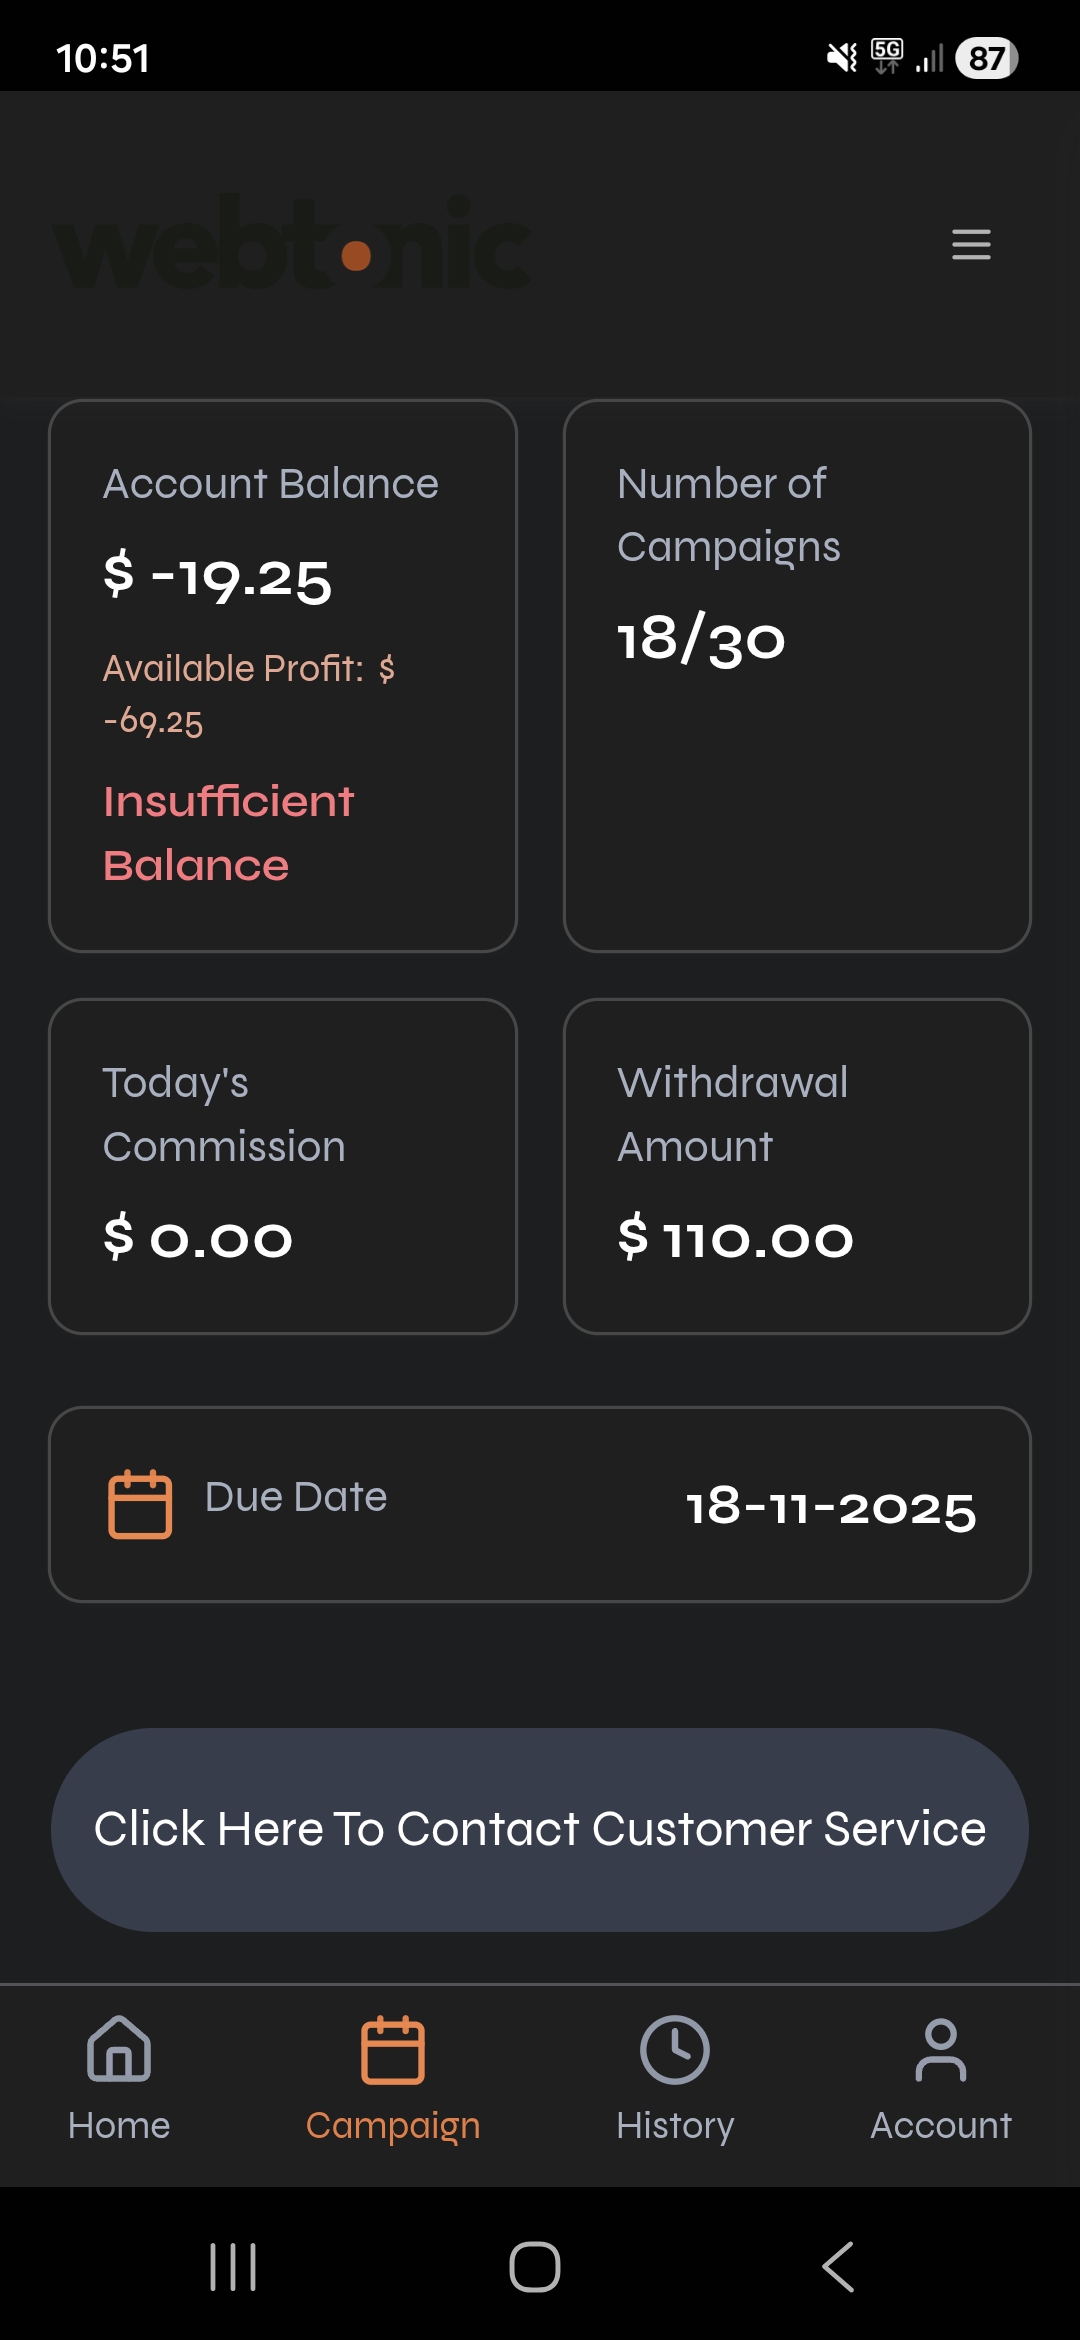Tap the due date 18-11-2025 value
This screenshot has width=1080, height=2340.
[830, 1506]
